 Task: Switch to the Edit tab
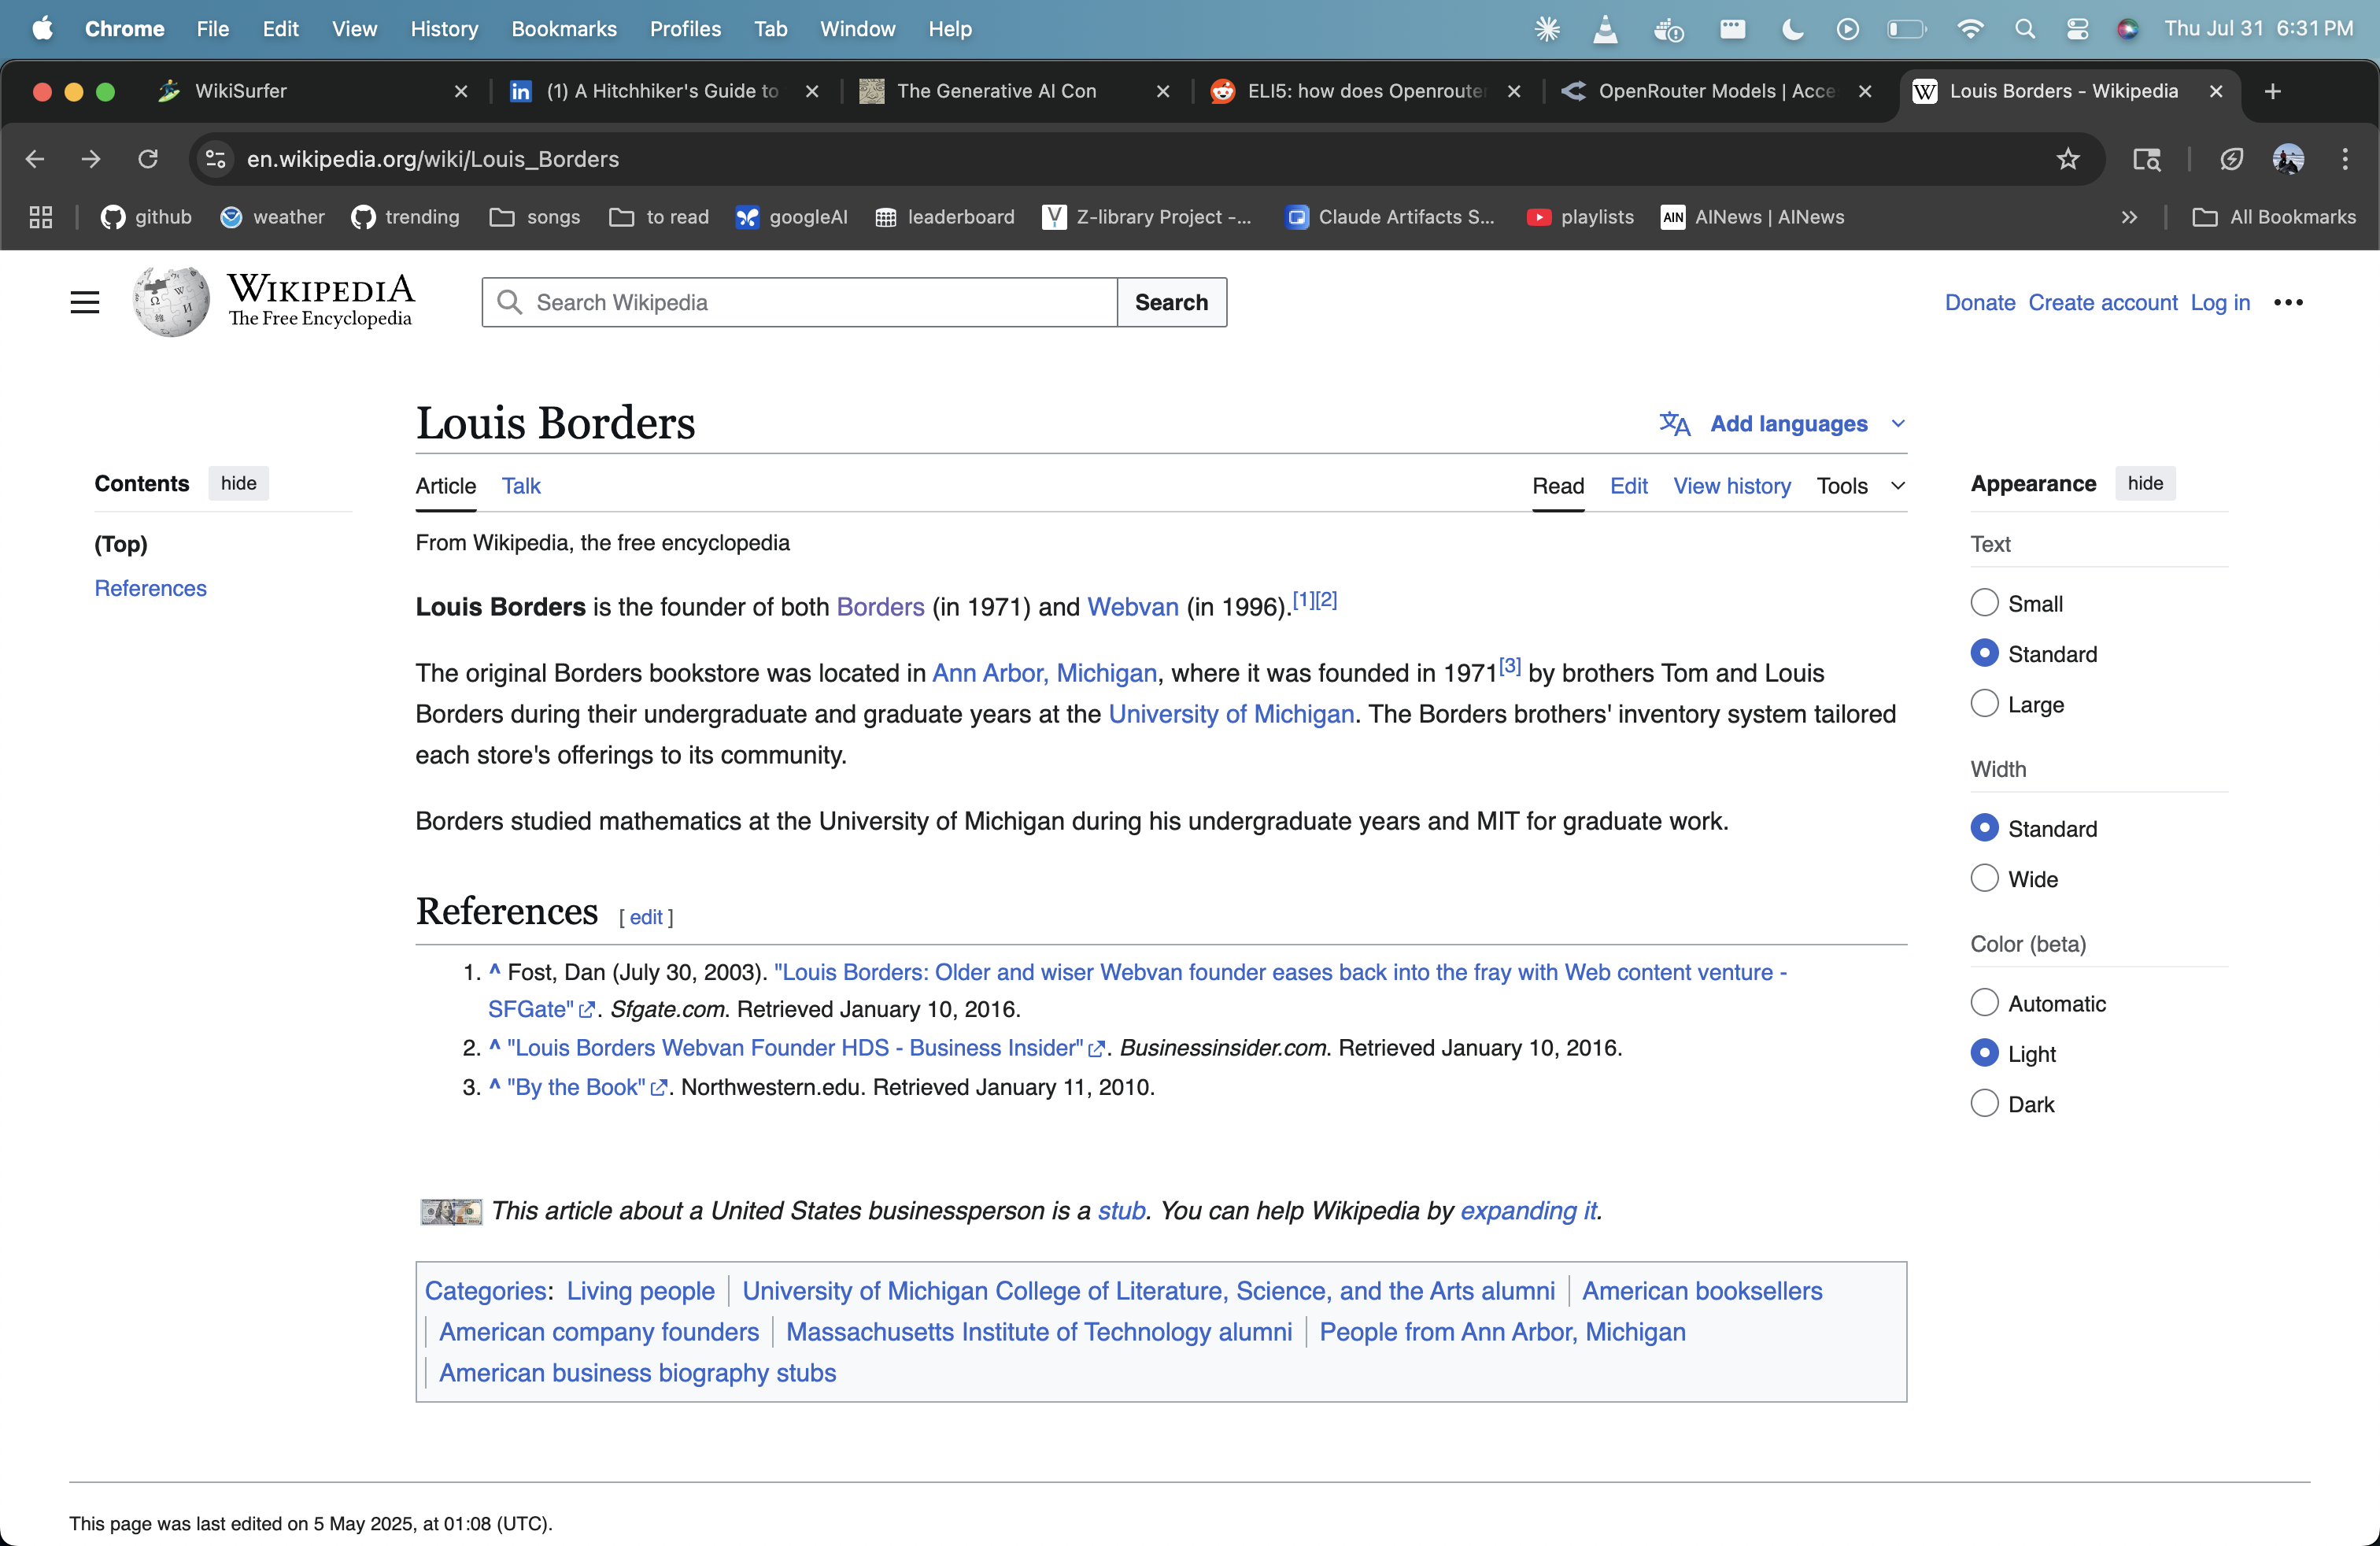point(1628,486)
